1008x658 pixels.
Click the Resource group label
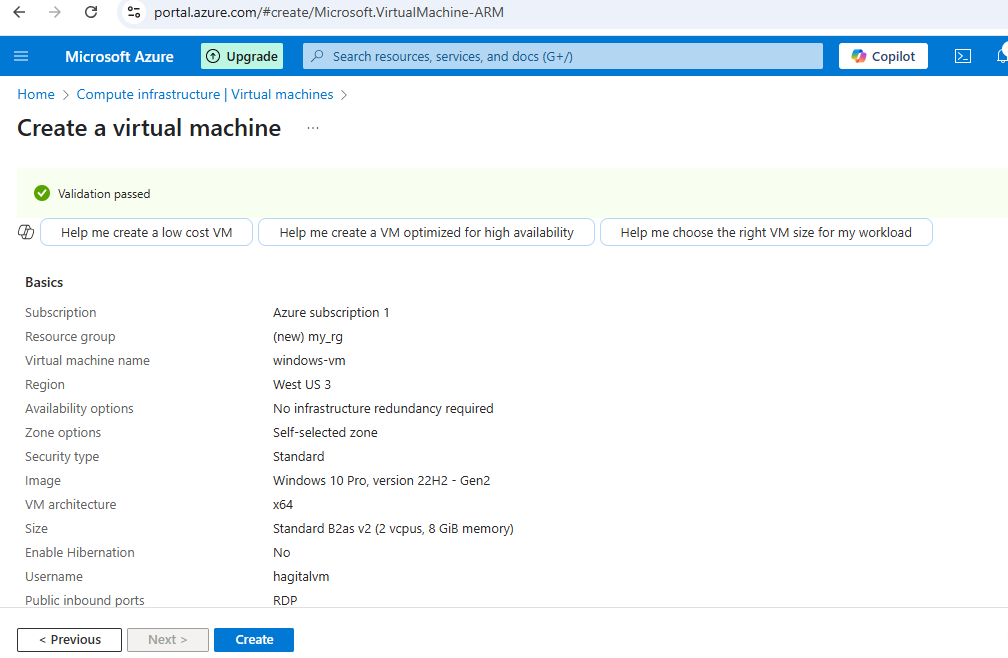(x=70, y=337)
